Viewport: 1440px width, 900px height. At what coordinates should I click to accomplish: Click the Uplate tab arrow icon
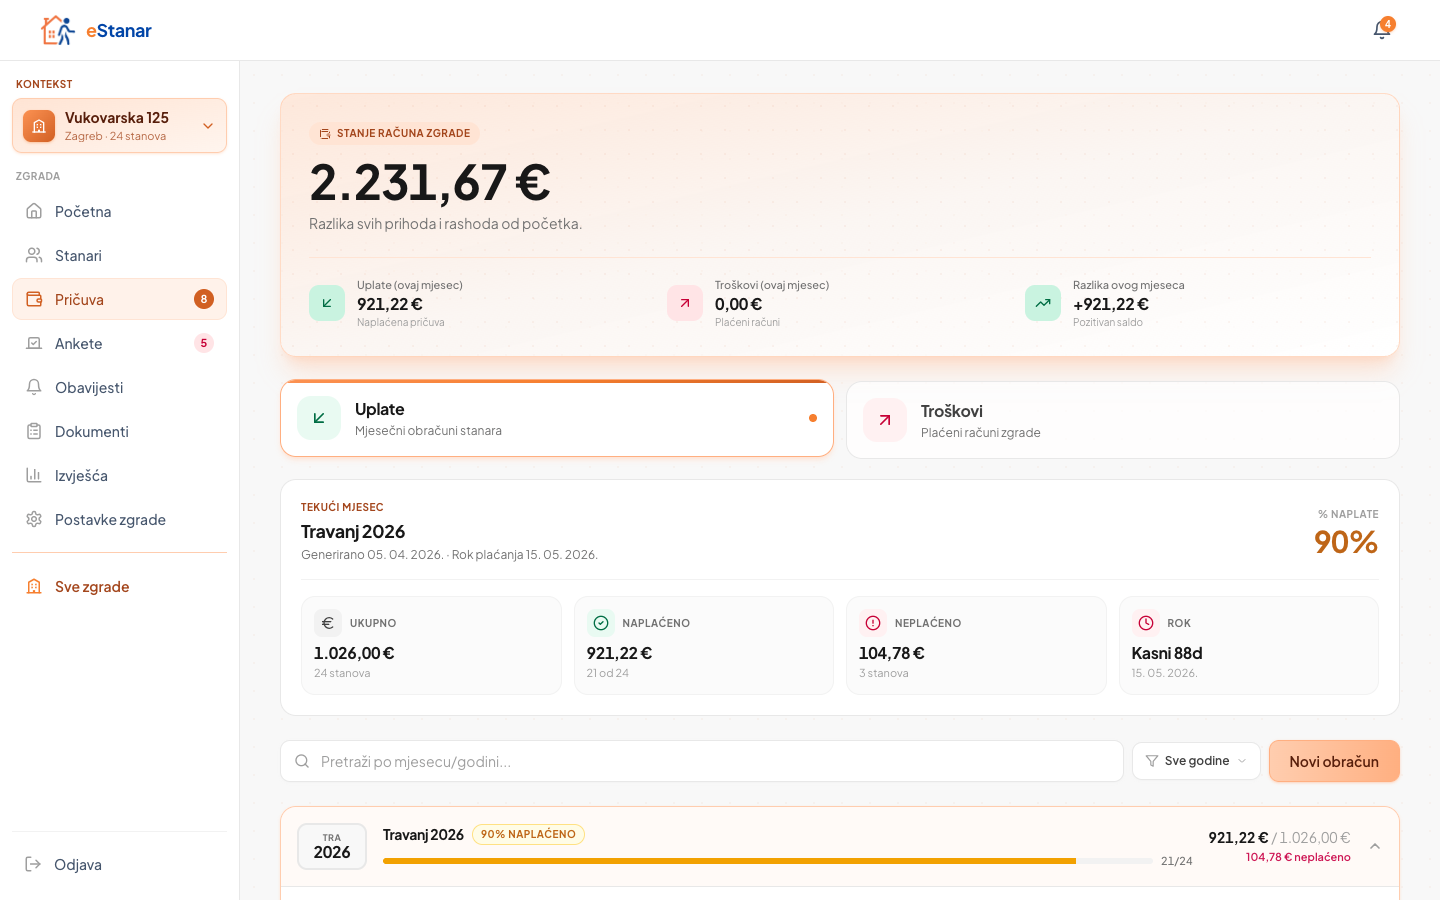(x=319, y=418)
